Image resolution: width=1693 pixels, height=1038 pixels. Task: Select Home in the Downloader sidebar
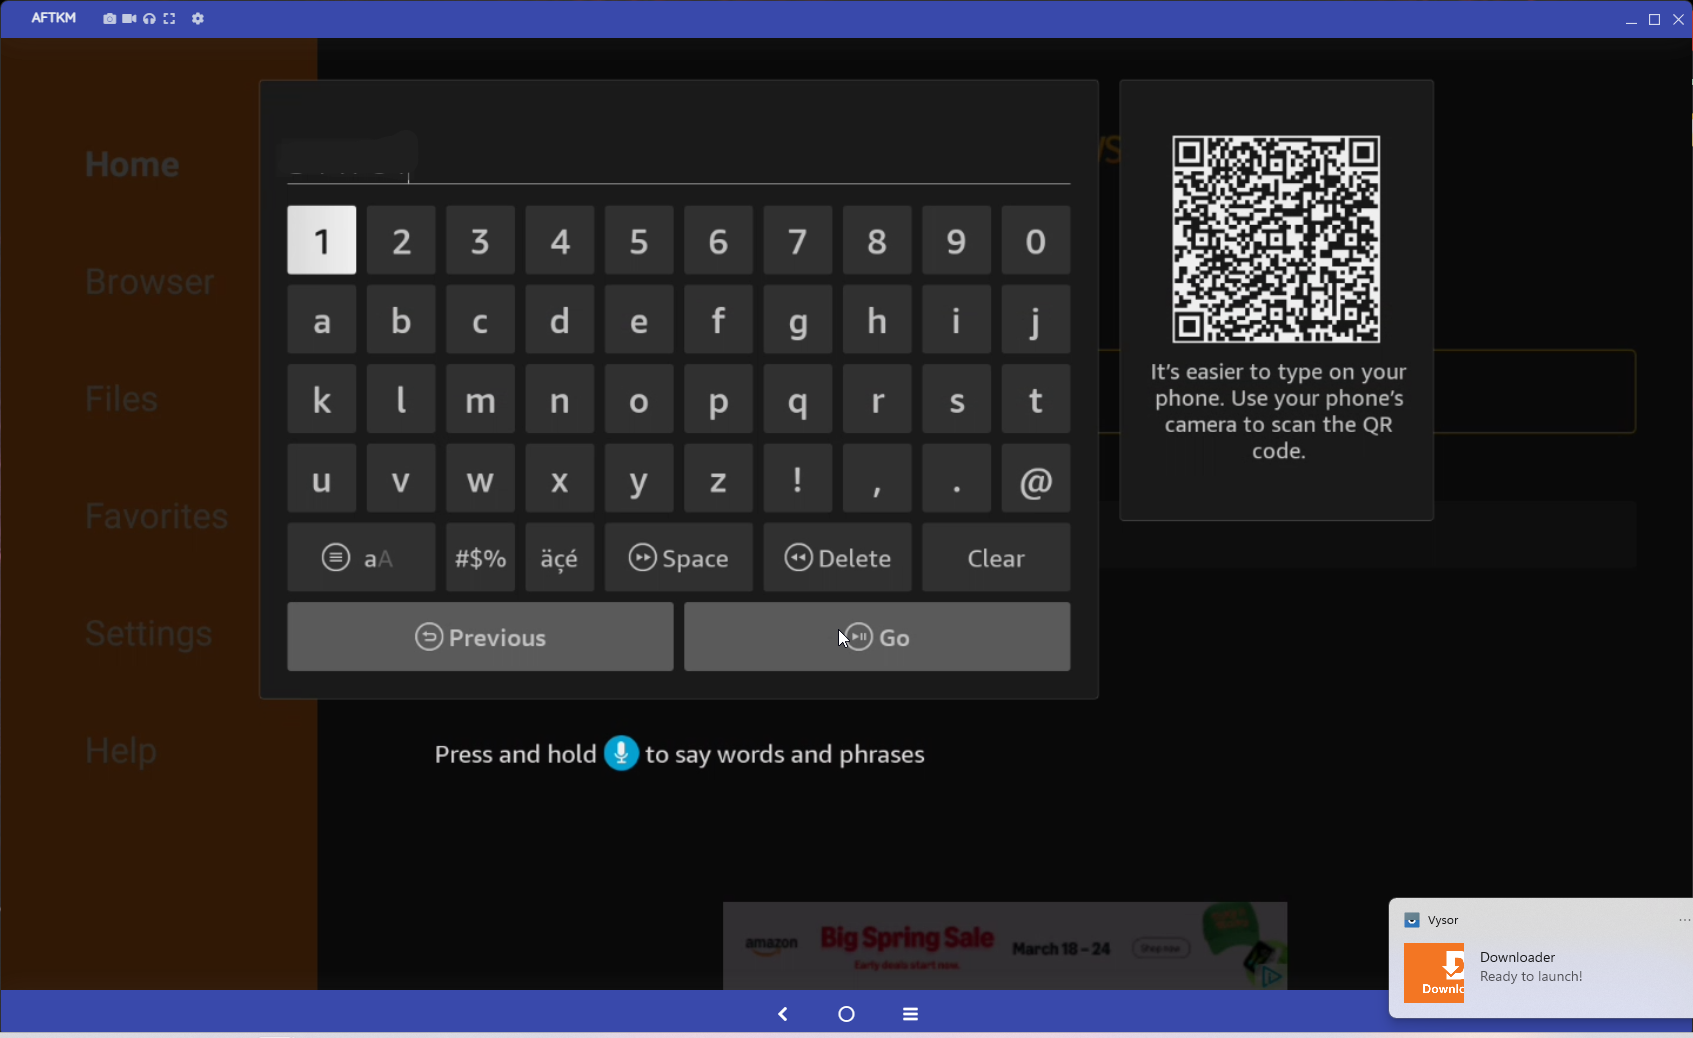(132, 165)
